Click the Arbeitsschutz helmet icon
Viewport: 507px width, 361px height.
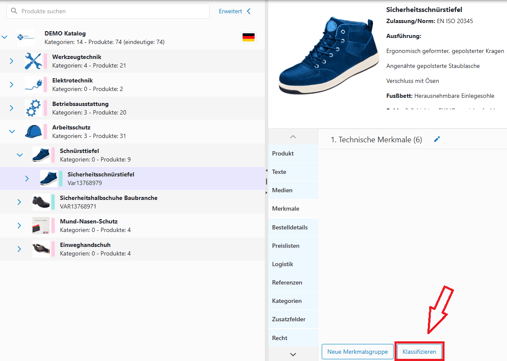[33, 131]
